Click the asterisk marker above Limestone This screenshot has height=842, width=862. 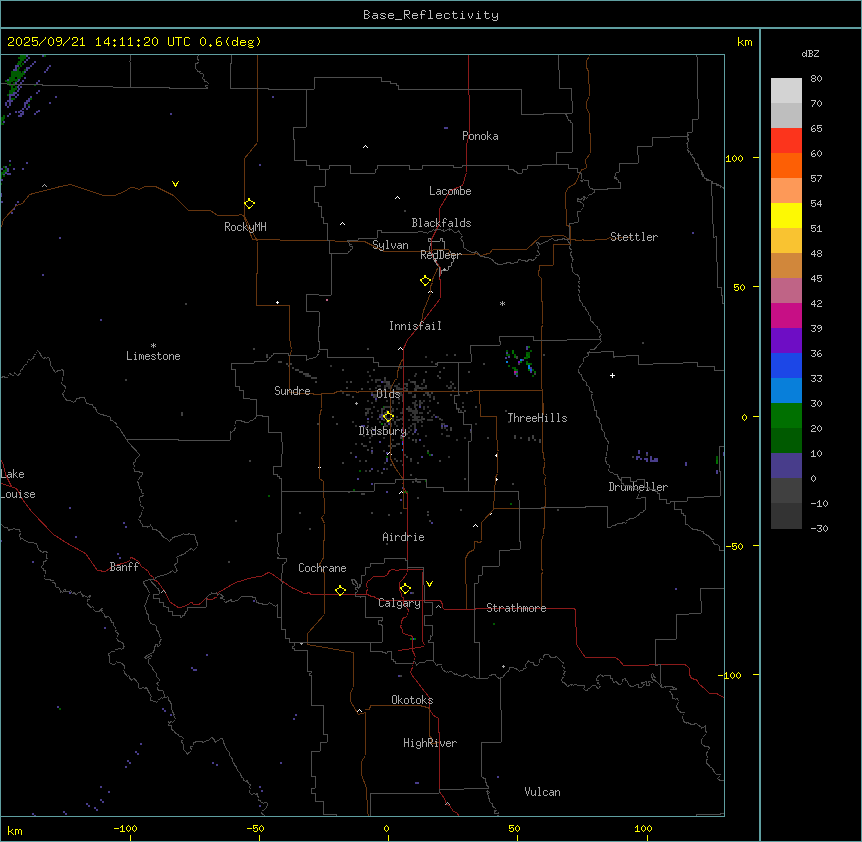(x=153, y=345)
